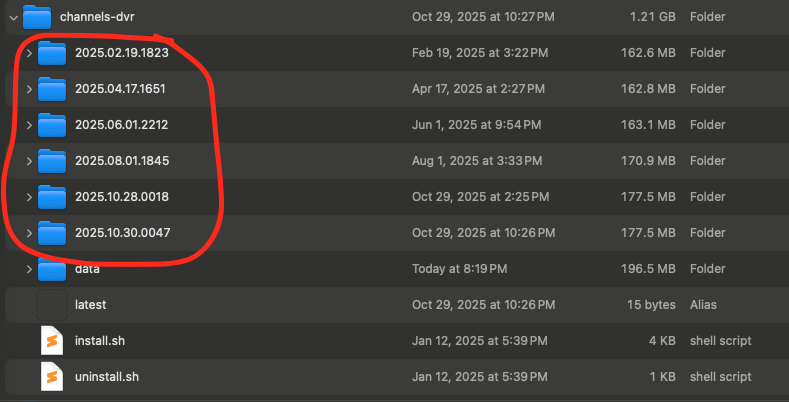789x402 pixels.
Task: Collapse the channels-dvr folder
Action: coord(11,17)
